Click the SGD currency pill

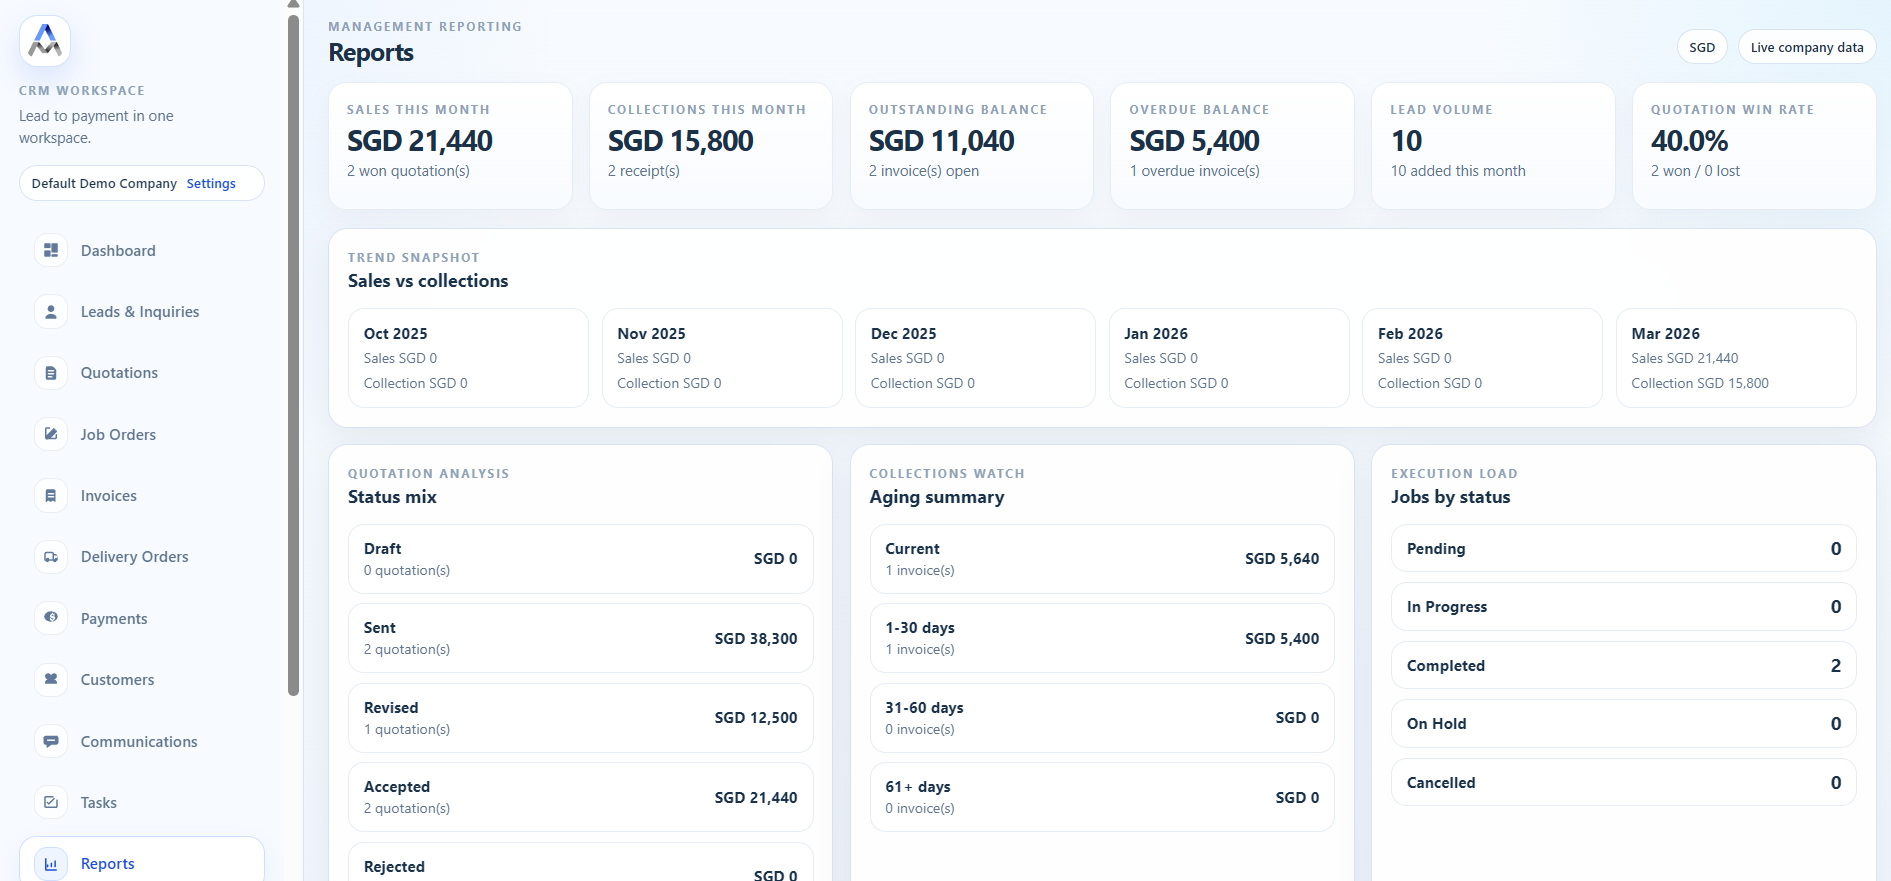1701,47
